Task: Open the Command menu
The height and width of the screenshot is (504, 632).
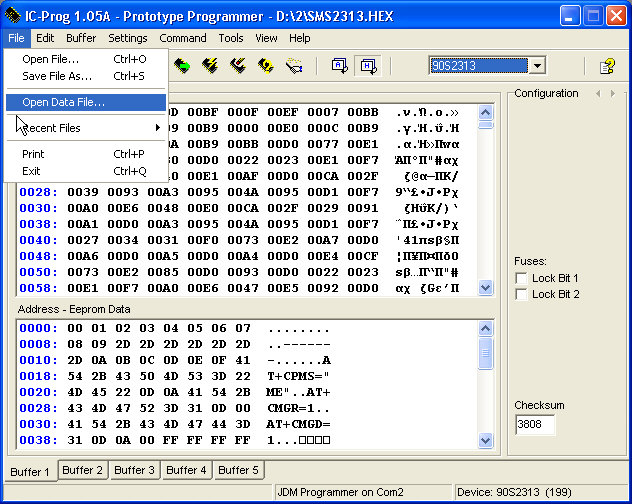Action: [183, 38]
